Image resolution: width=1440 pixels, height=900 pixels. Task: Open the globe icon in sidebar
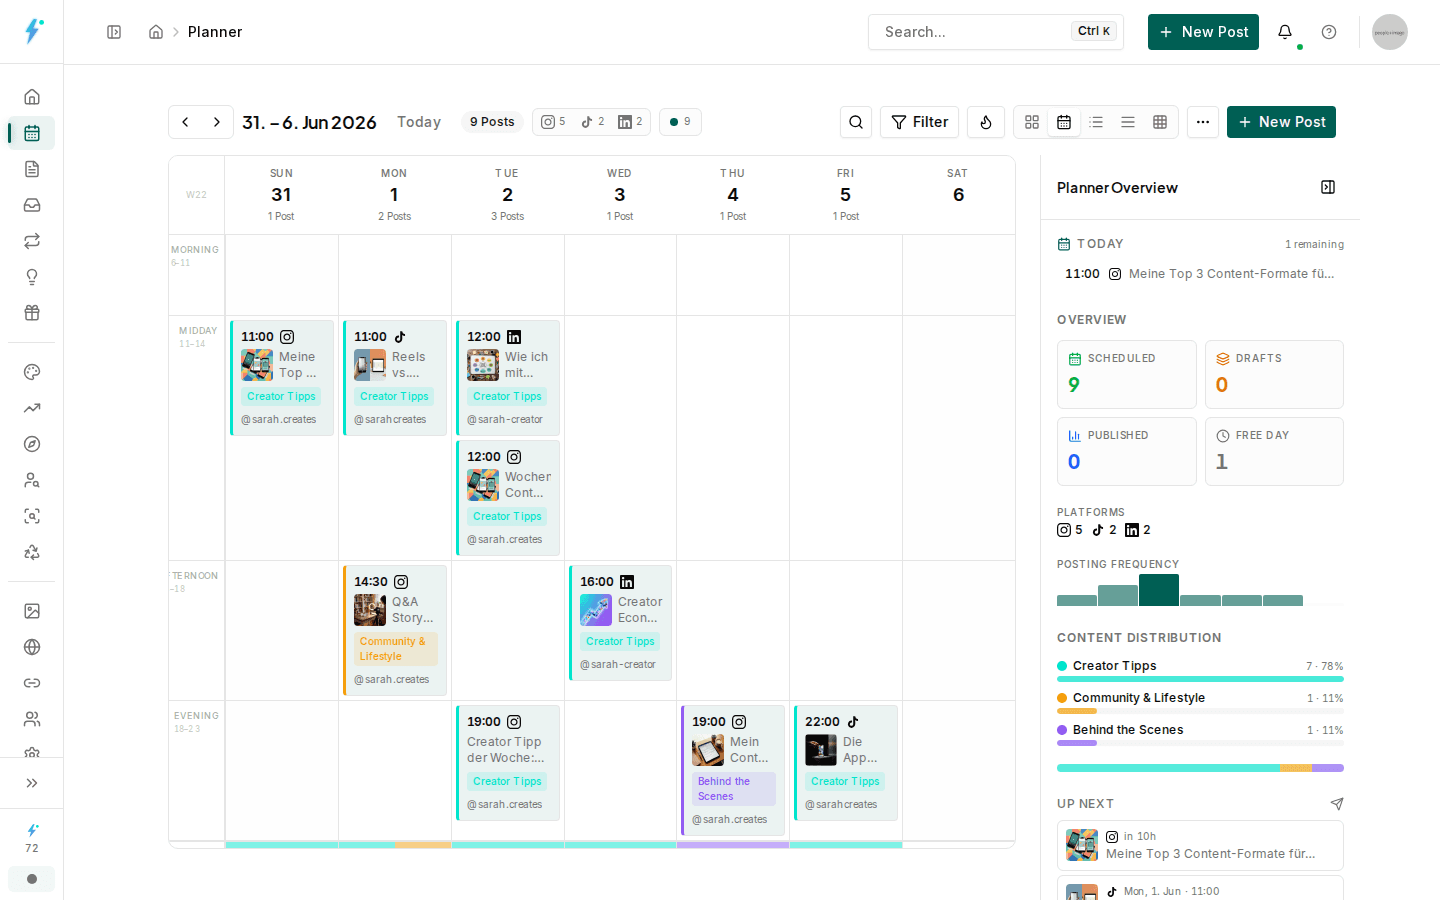32,647
